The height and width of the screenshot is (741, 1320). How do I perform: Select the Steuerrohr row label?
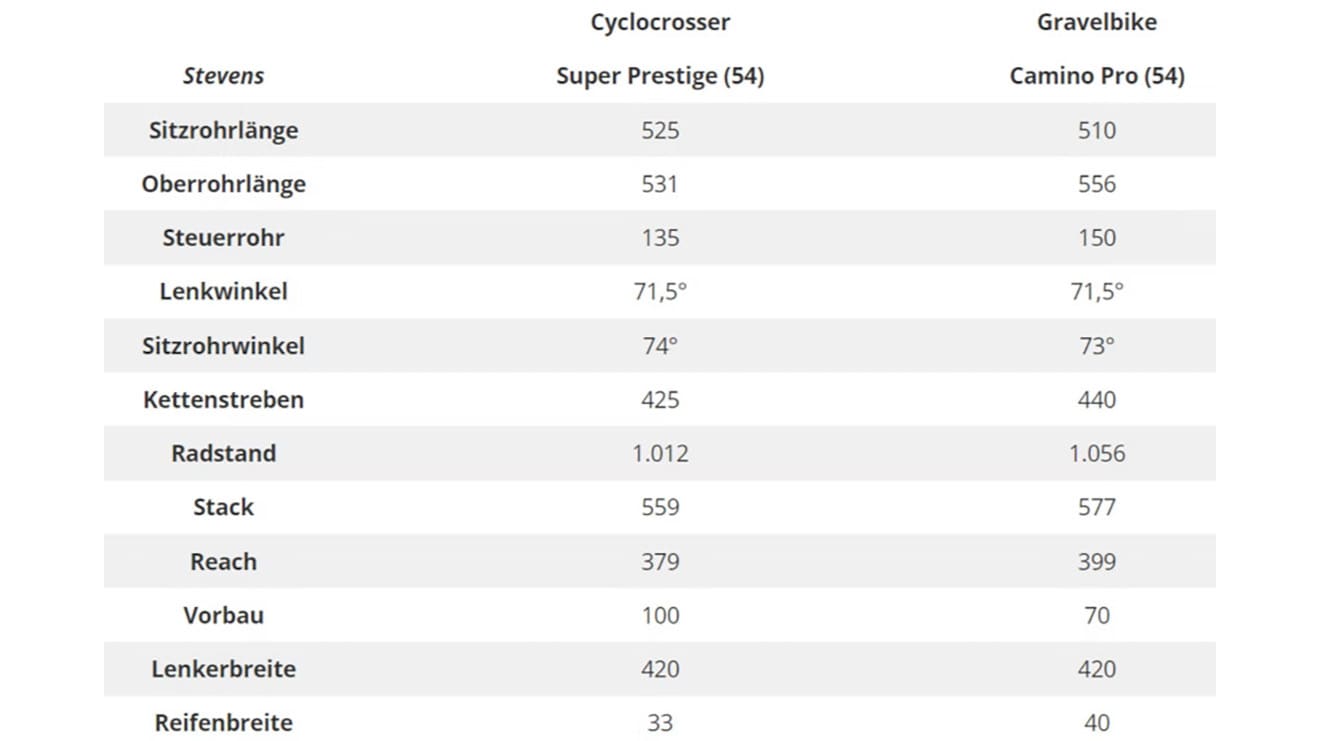pyautogui.click(x=223, y=238)
